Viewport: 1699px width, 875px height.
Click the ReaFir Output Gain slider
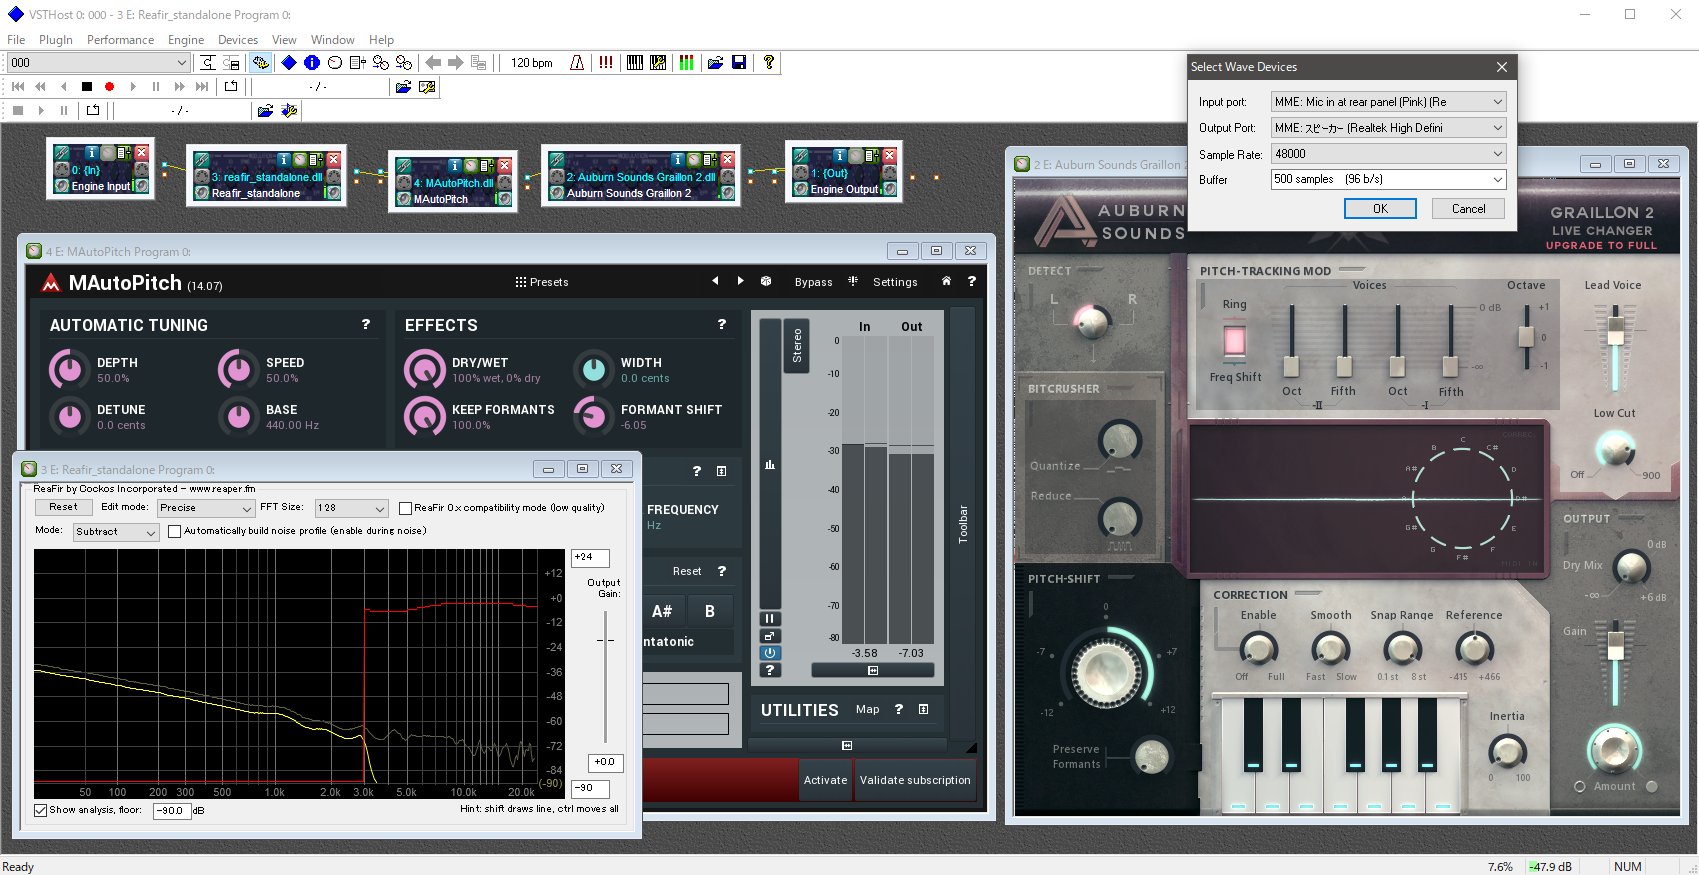point(605,640)
